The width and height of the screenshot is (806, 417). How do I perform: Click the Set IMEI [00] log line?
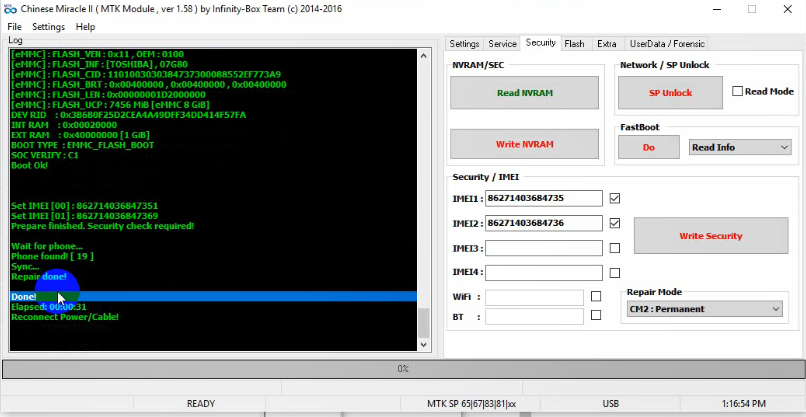(85, 206)
